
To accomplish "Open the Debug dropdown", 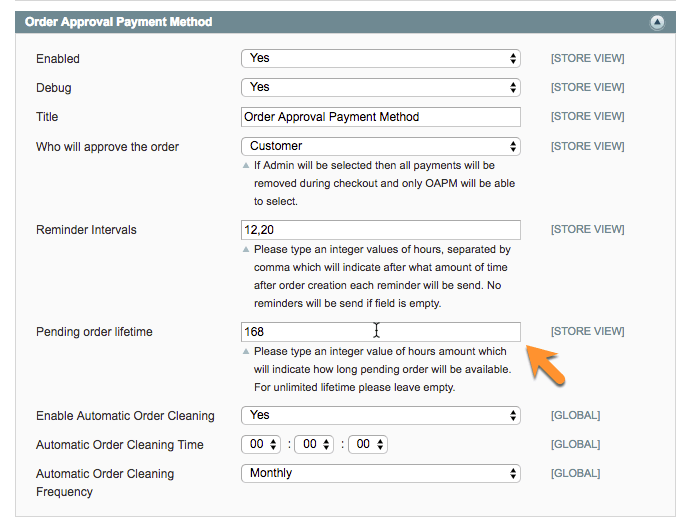I will coord(380,87).
